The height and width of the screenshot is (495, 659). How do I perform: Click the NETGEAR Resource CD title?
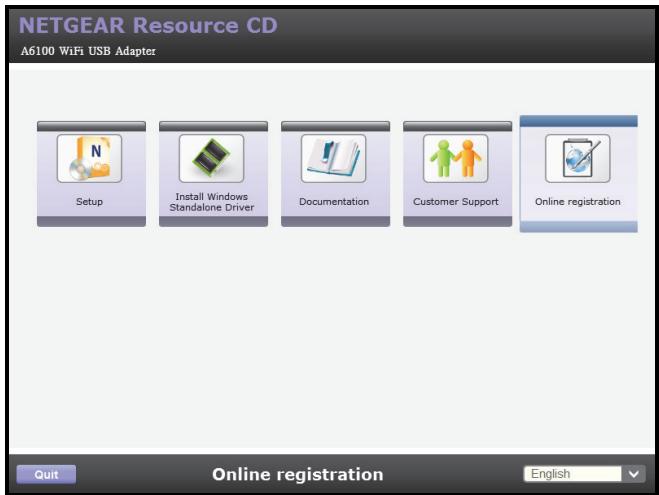point(148,25)
